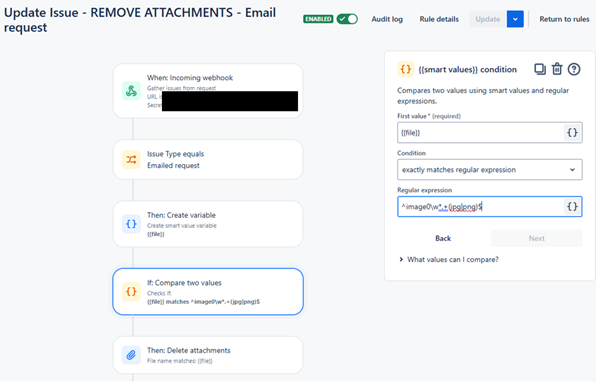Expand What values can I compare
The image size is (596, 382).
[x=449, y=260]
